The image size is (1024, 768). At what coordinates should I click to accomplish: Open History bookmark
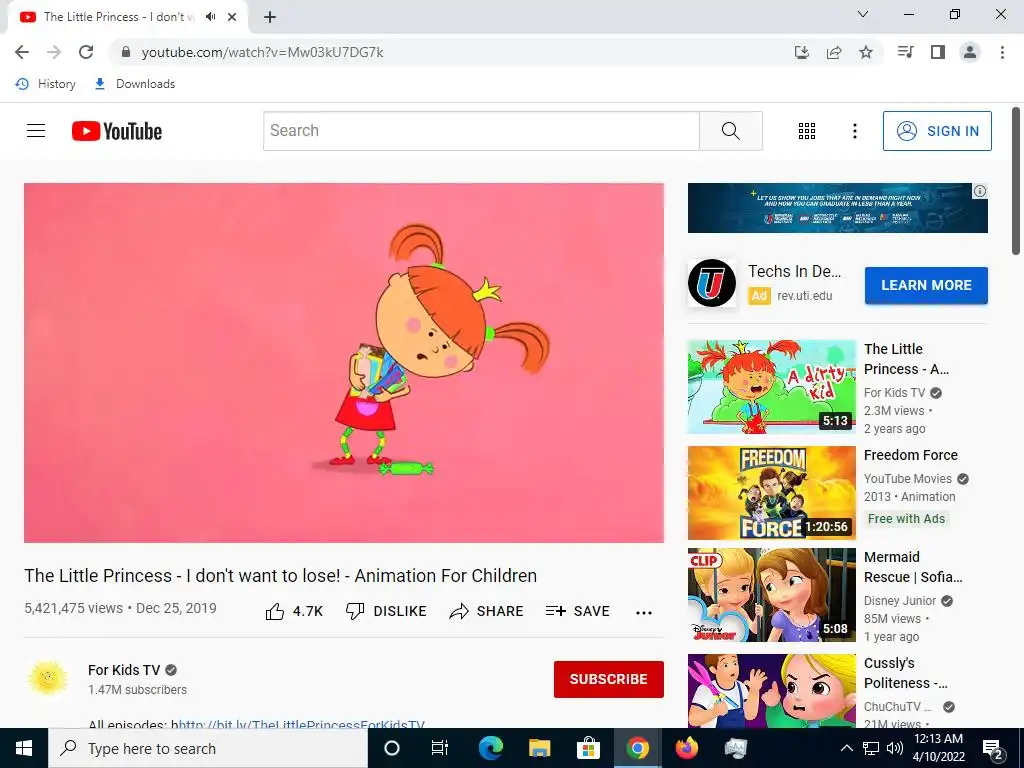click(x=46, y=84)
